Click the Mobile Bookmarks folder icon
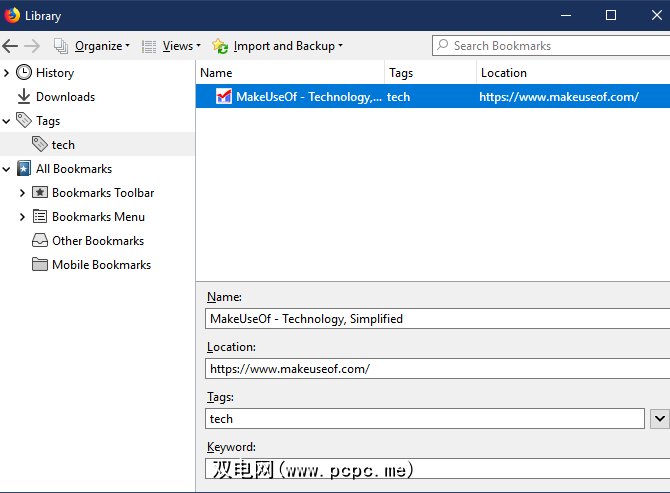This screenshot has width=670, height=493. pos(40,264)
